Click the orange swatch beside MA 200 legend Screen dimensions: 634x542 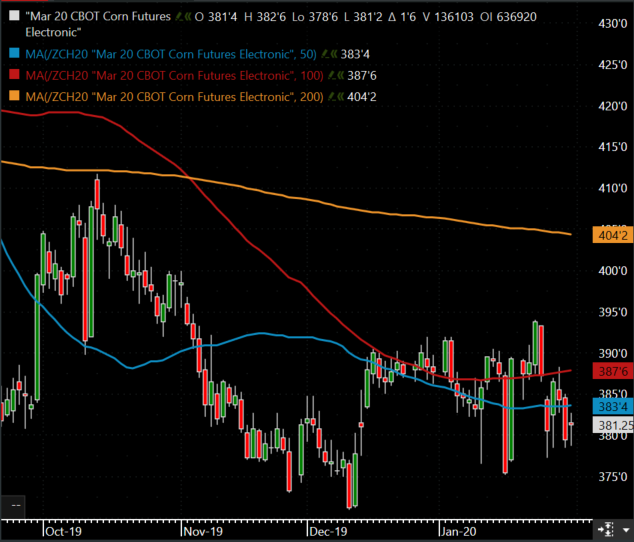point(14,96)
